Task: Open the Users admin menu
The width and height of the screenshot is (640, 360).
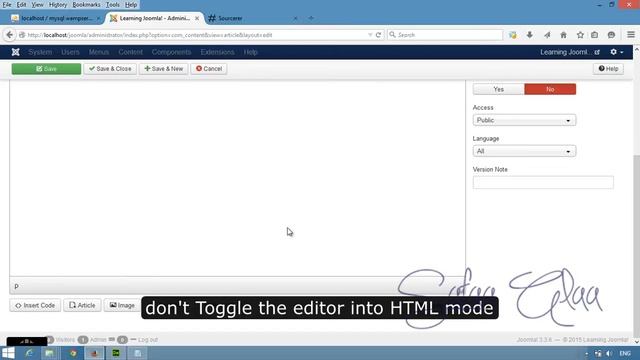Action: [x=70, y=52]
